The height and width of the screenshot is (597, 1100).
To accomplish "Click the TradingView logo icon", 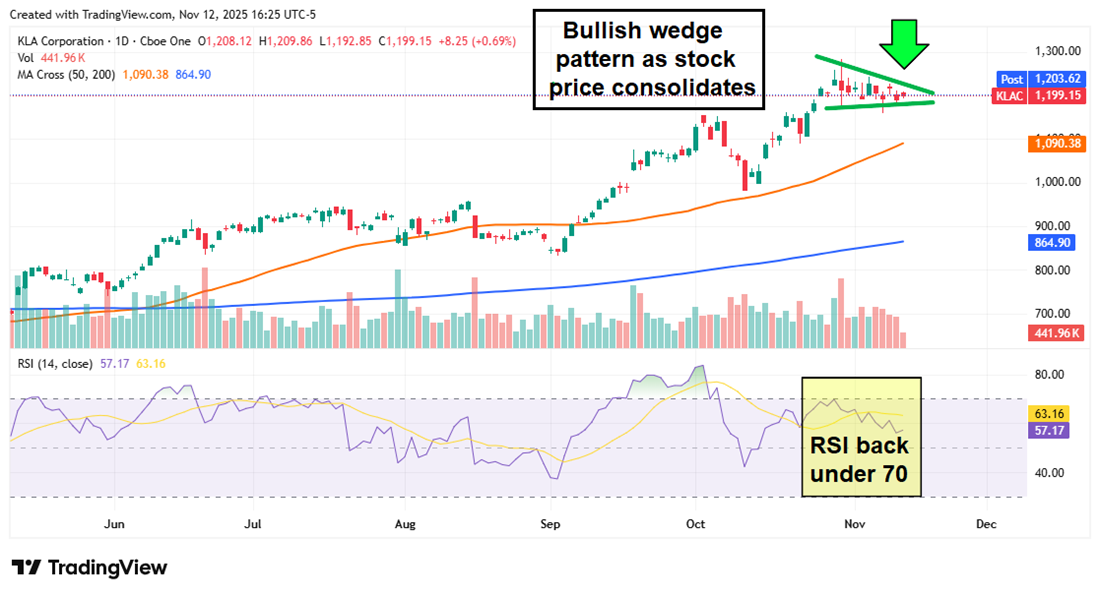I will coord(27,568).
